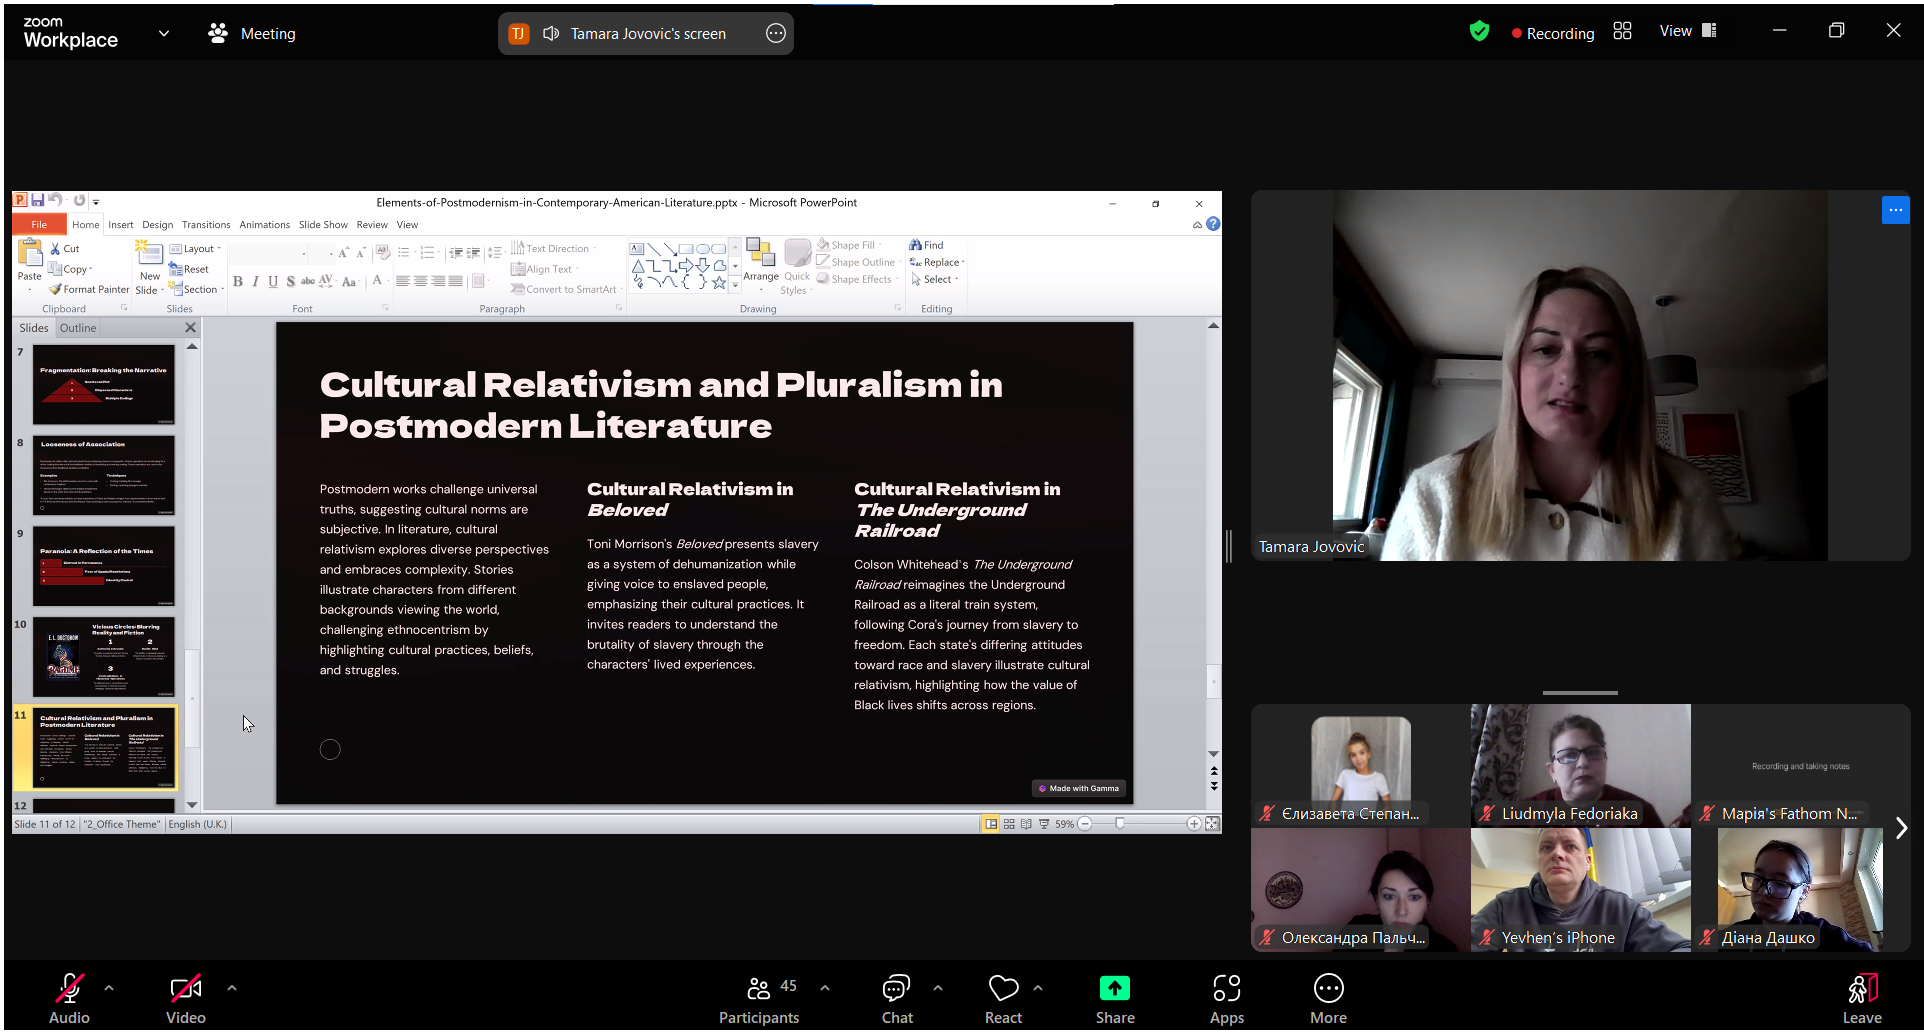Click the Save icon in PowerPoint quick access toolbar
Screen dimensions: 1924x1032
coord(37,201)
